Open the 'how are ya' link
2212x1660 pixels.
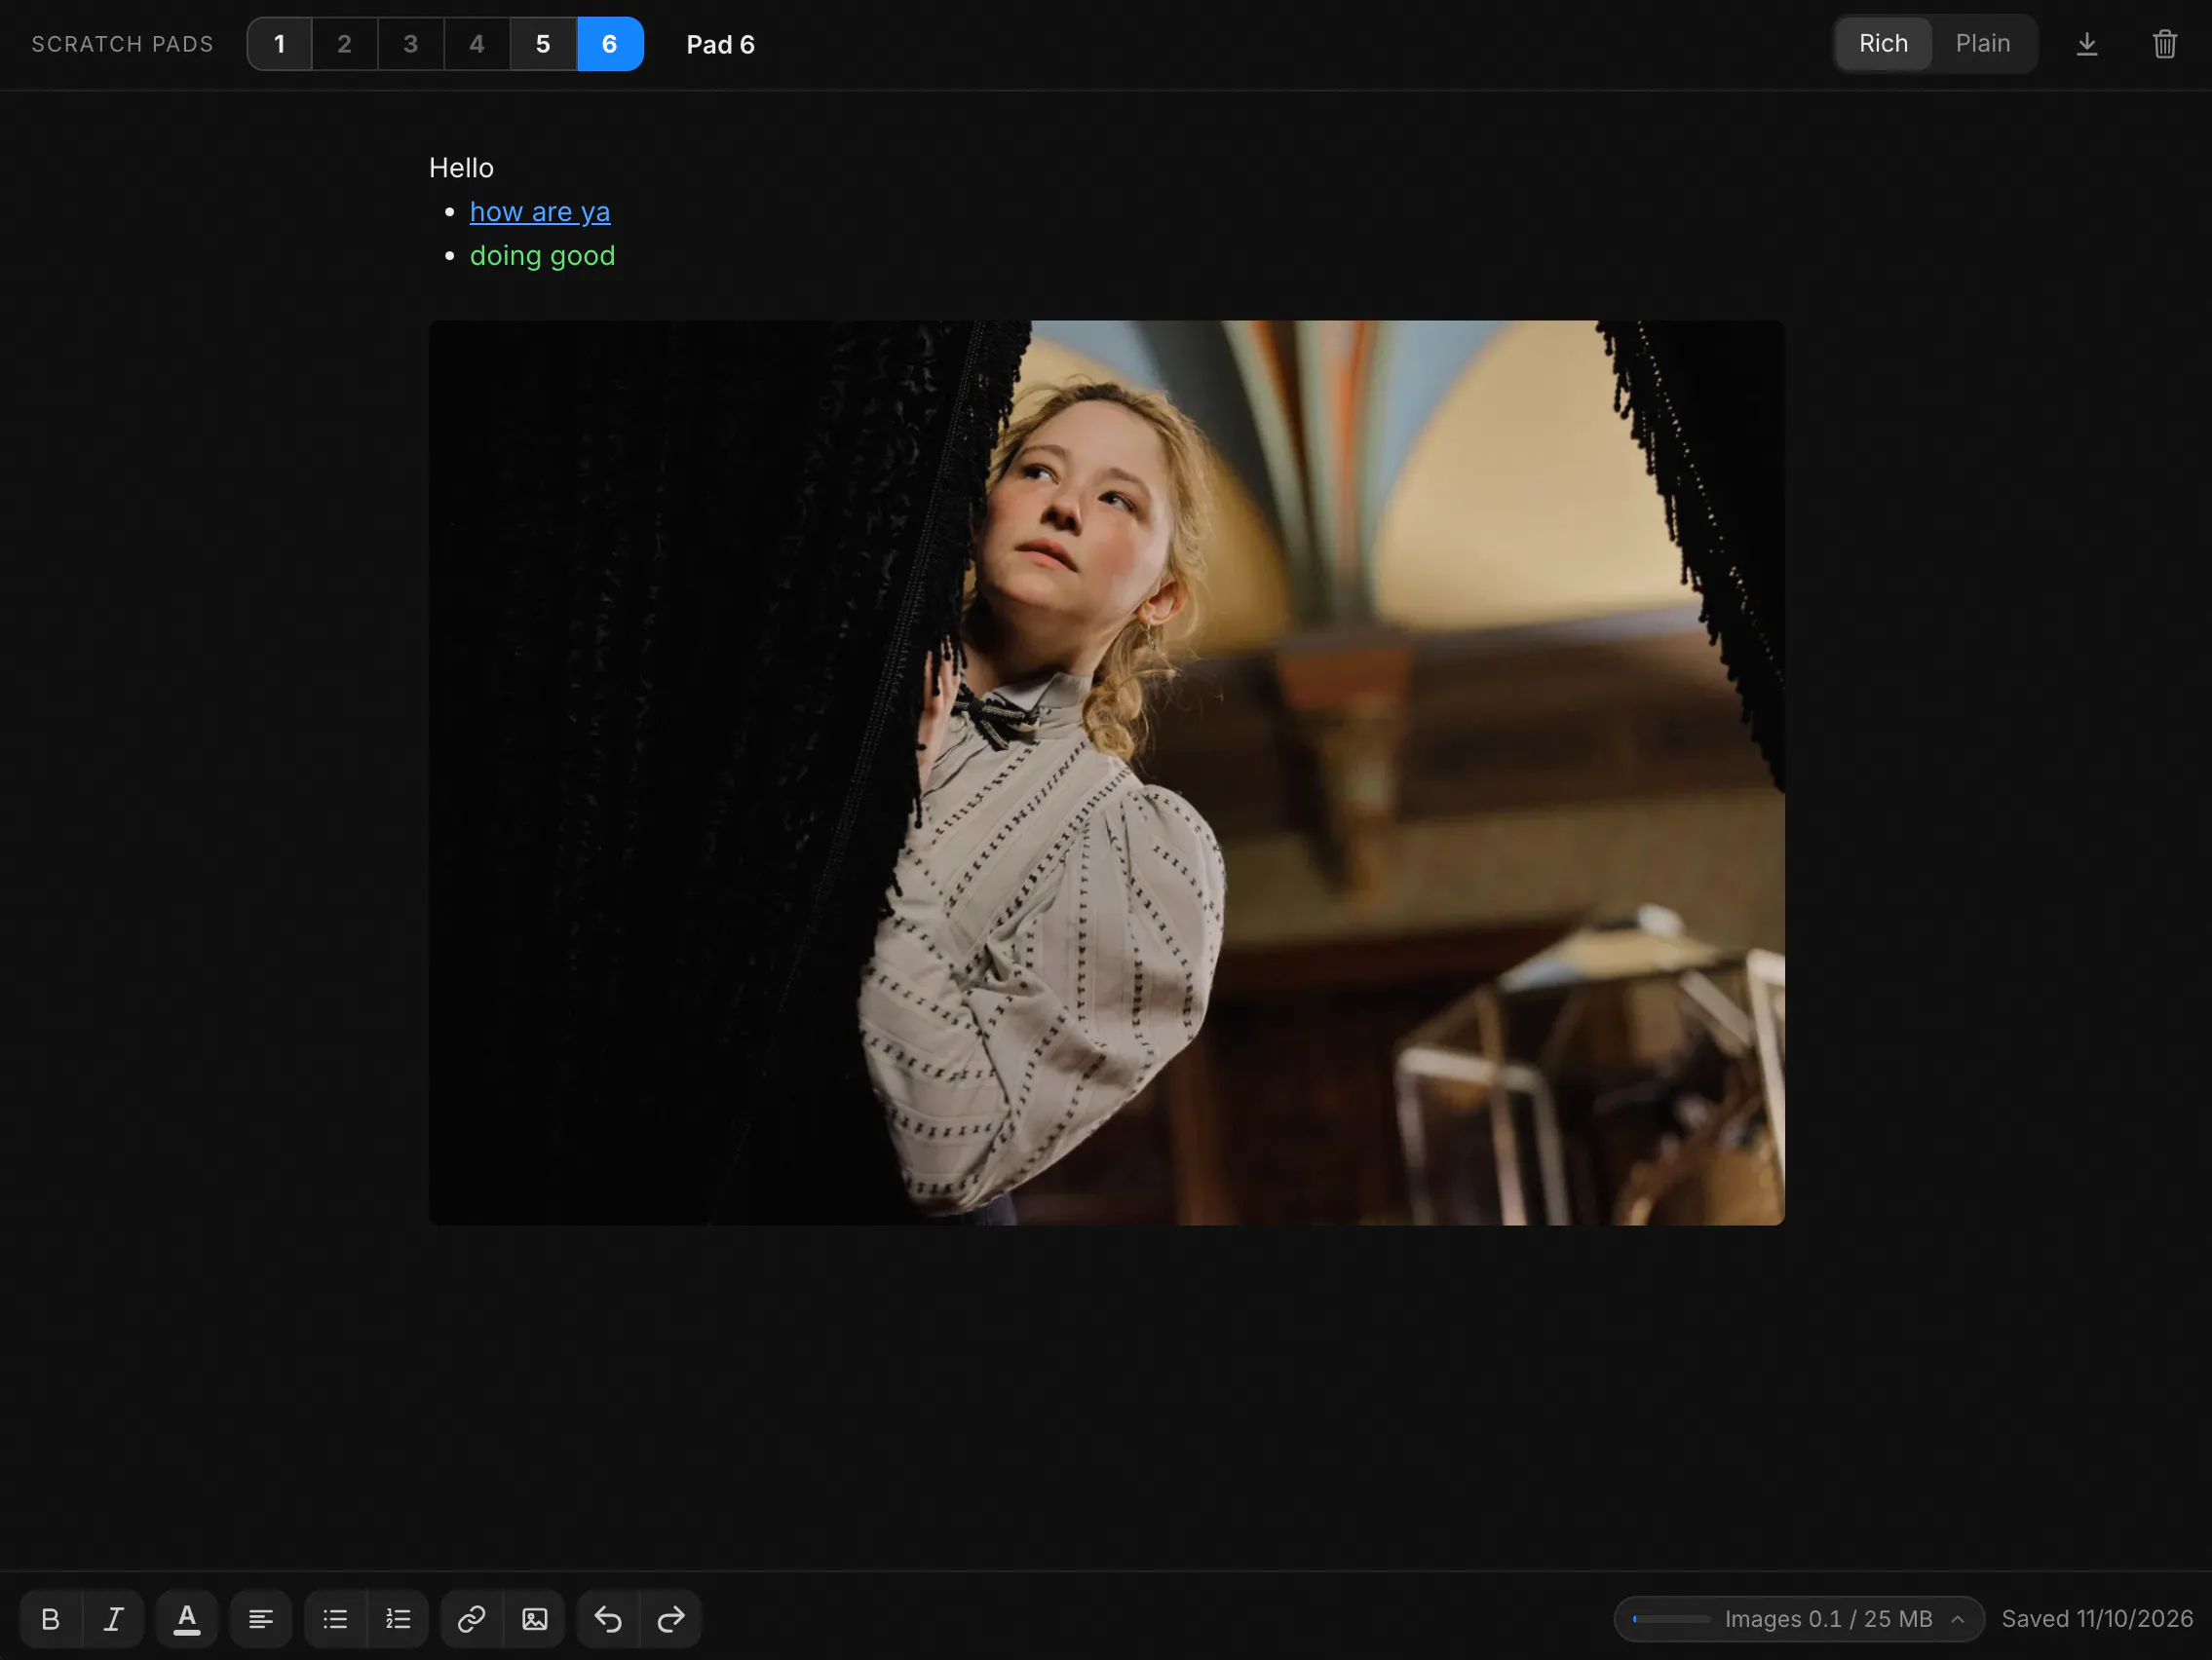pos(540,212)
